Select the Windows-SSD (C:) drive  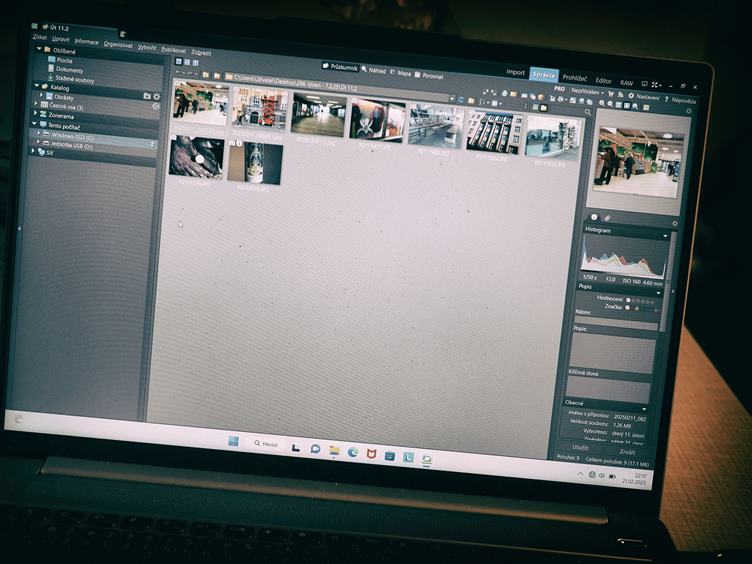[70, 137]
